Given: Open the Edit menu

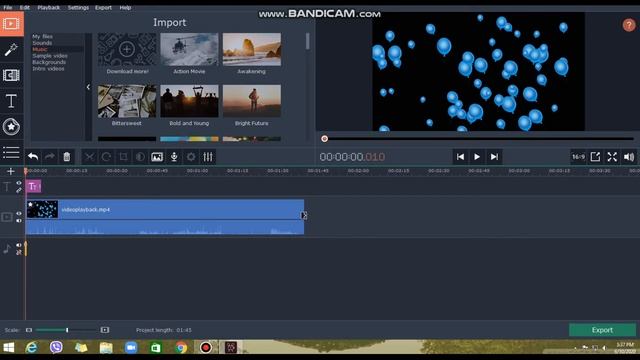Looking at the screenshot, I should click(24, 7).
